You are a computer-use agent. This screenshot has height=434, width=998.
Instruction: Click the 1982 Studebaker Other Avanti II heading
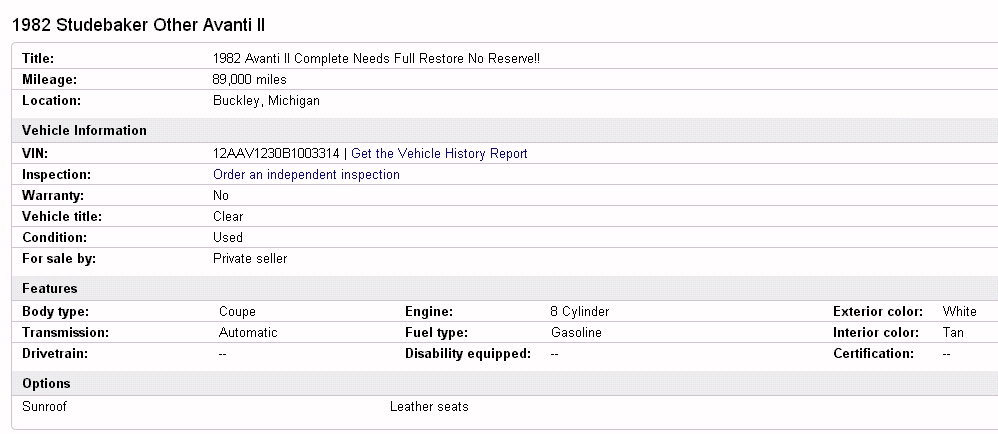tap(138, 23)
